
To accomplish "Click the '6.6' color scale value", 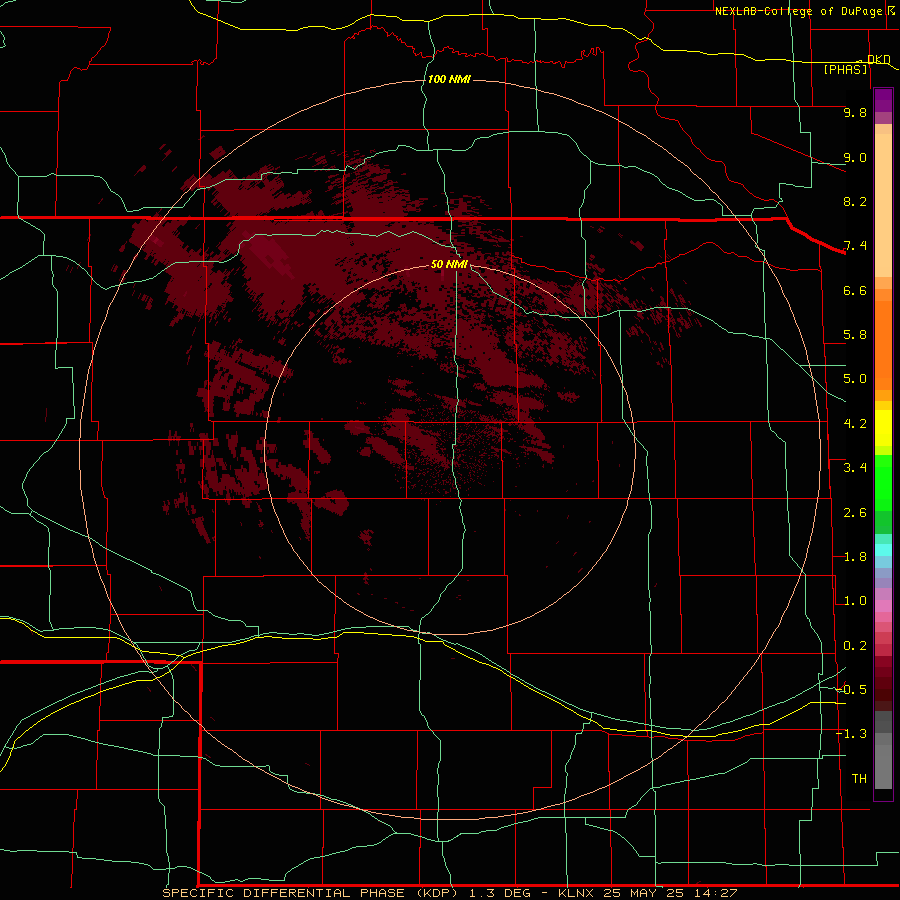I will 855,290.
